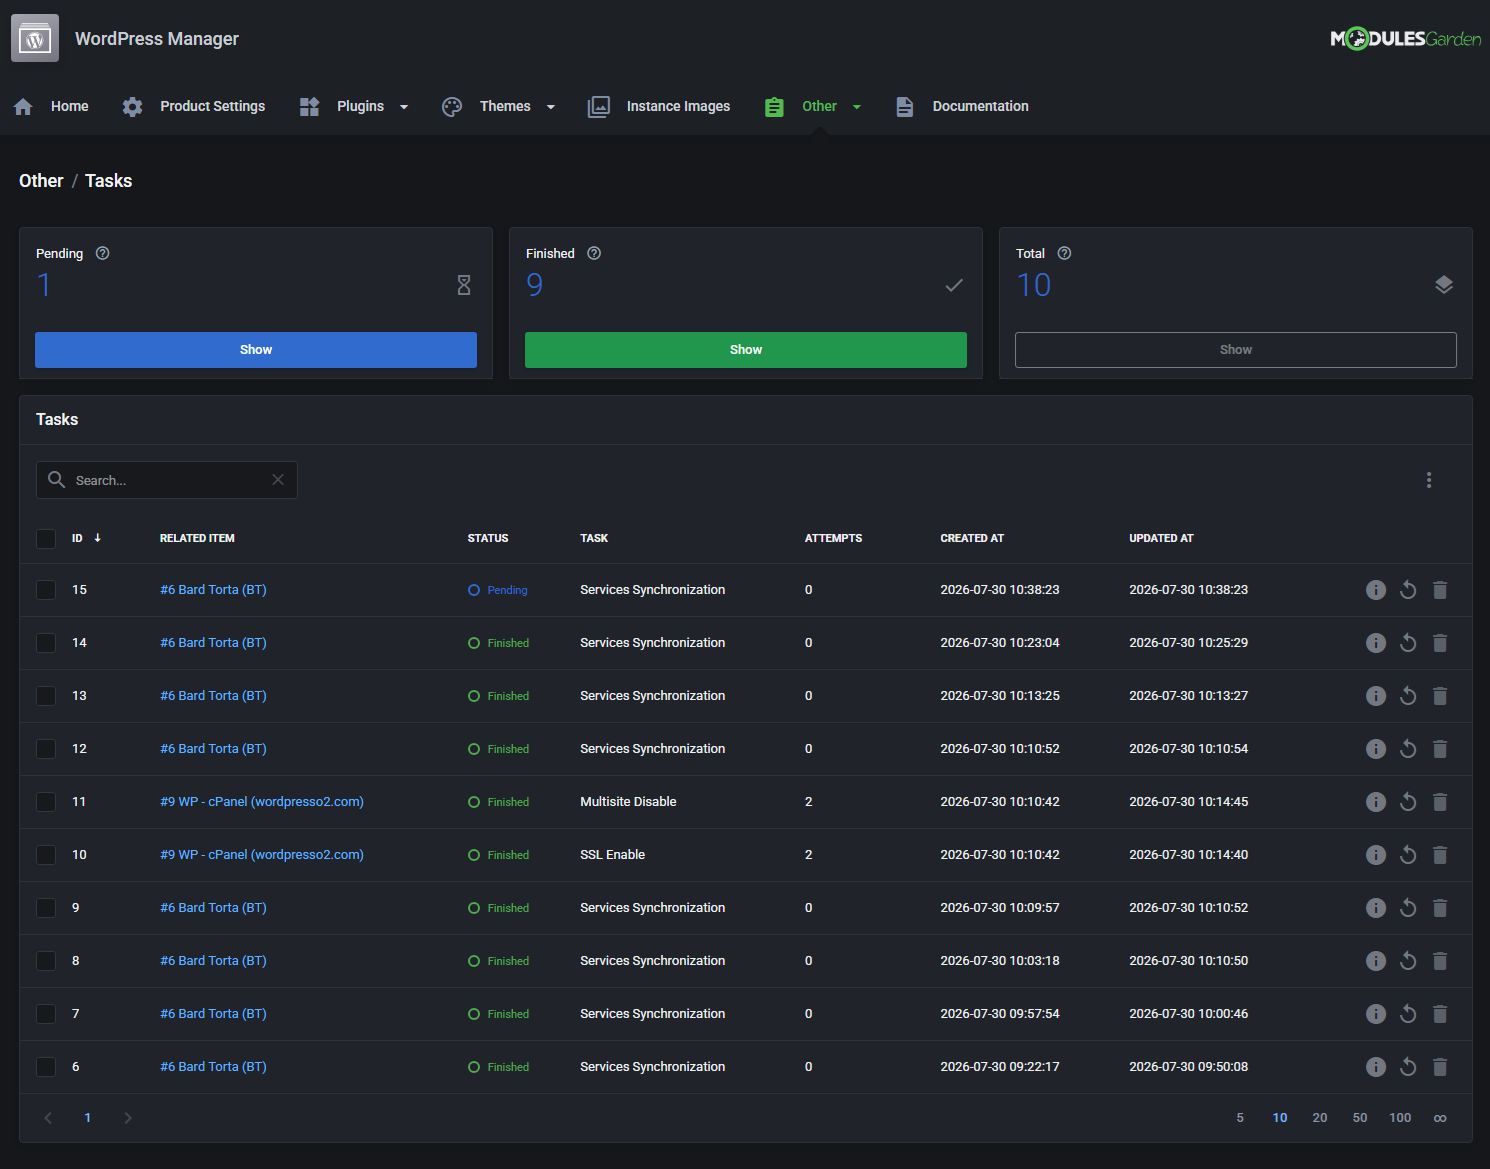Open Bard Torta link for task 9
This screenshot has height=1169, width=1490.
(x=213, y=908)
